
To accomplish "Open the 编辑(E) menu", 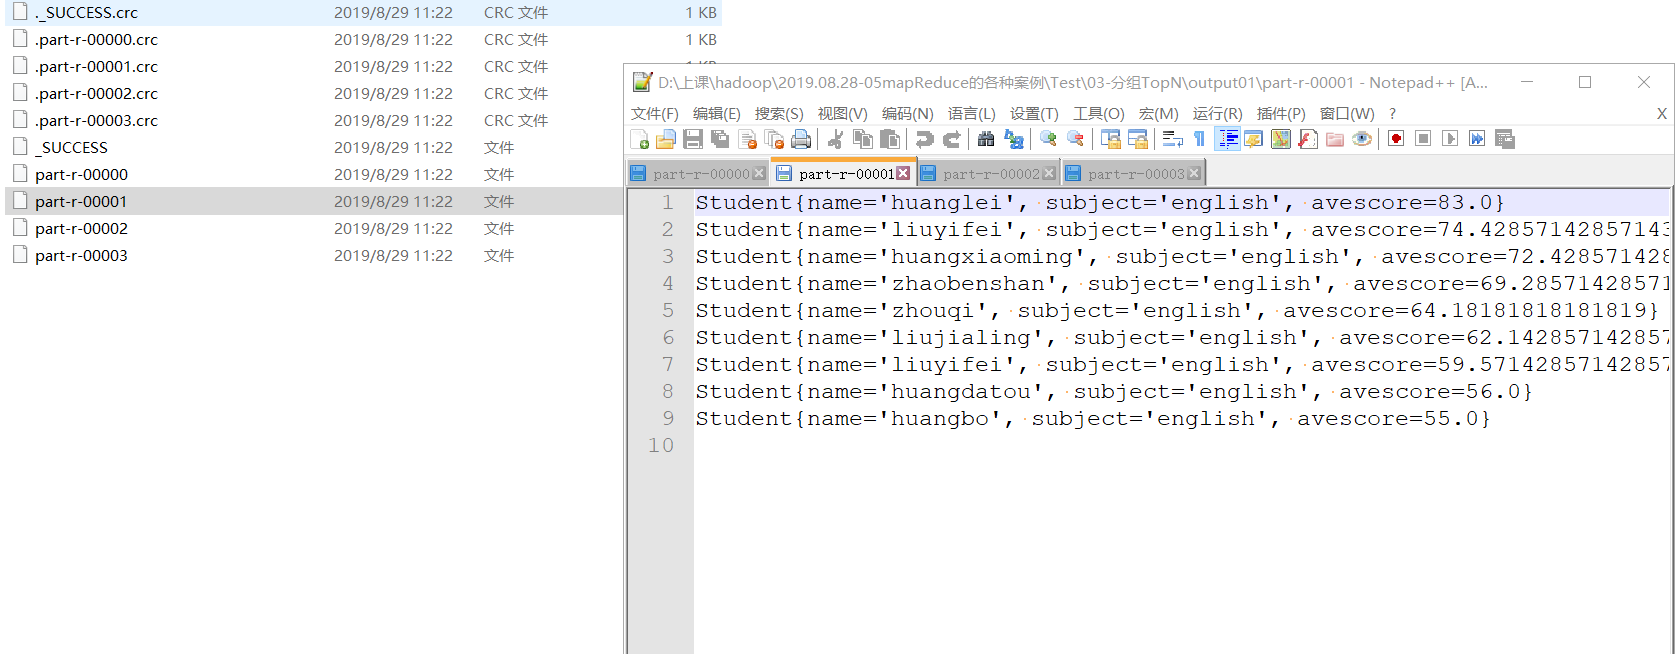I will tap(717, 113).
